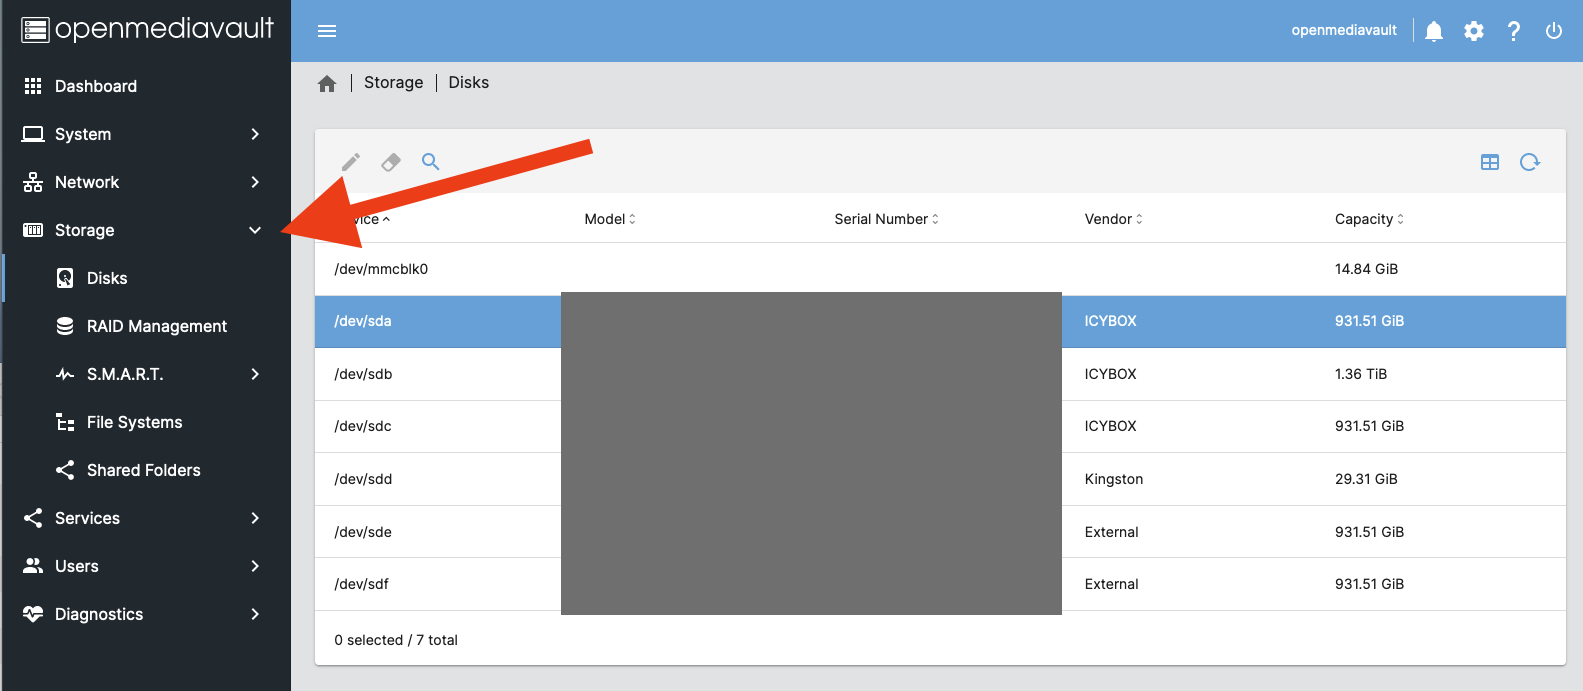The image size is (1583, 691).
Task: Click the openmediavault hostname label
Action: tap(1344, 30)
